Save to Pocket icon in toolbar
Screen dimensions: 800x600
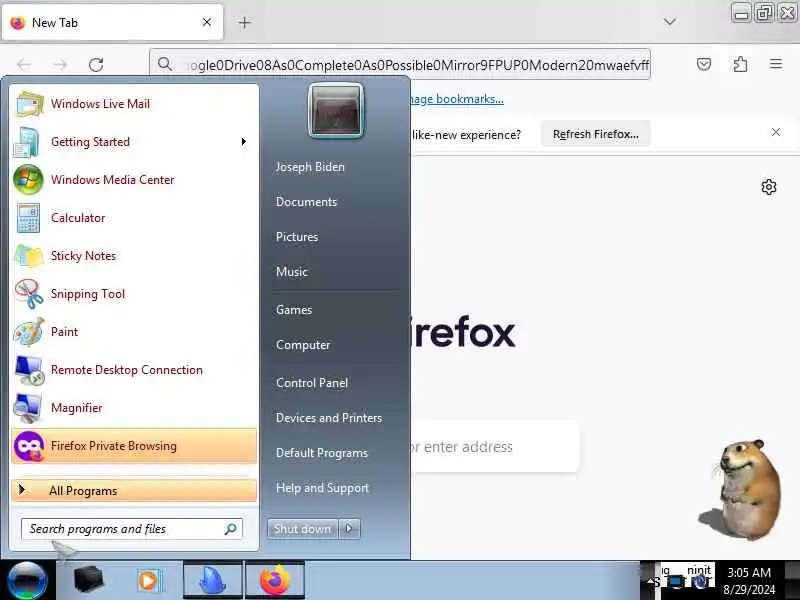[704, 64]
